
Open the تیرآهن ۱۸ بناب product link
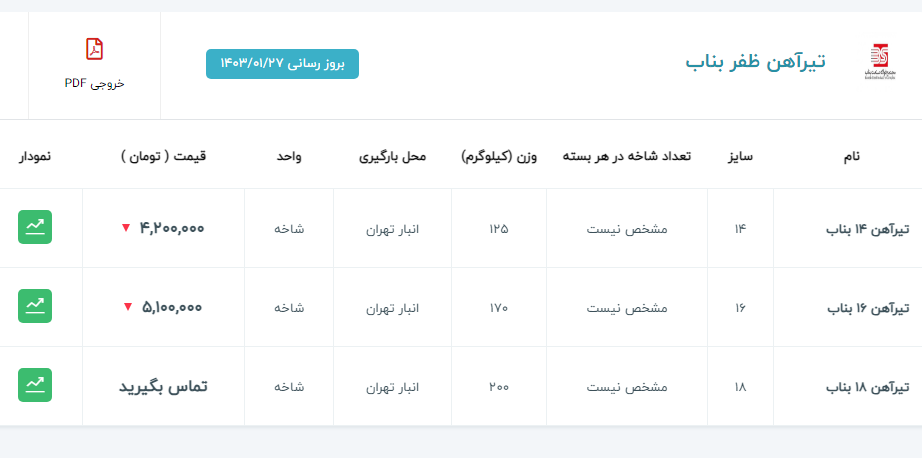868,387
